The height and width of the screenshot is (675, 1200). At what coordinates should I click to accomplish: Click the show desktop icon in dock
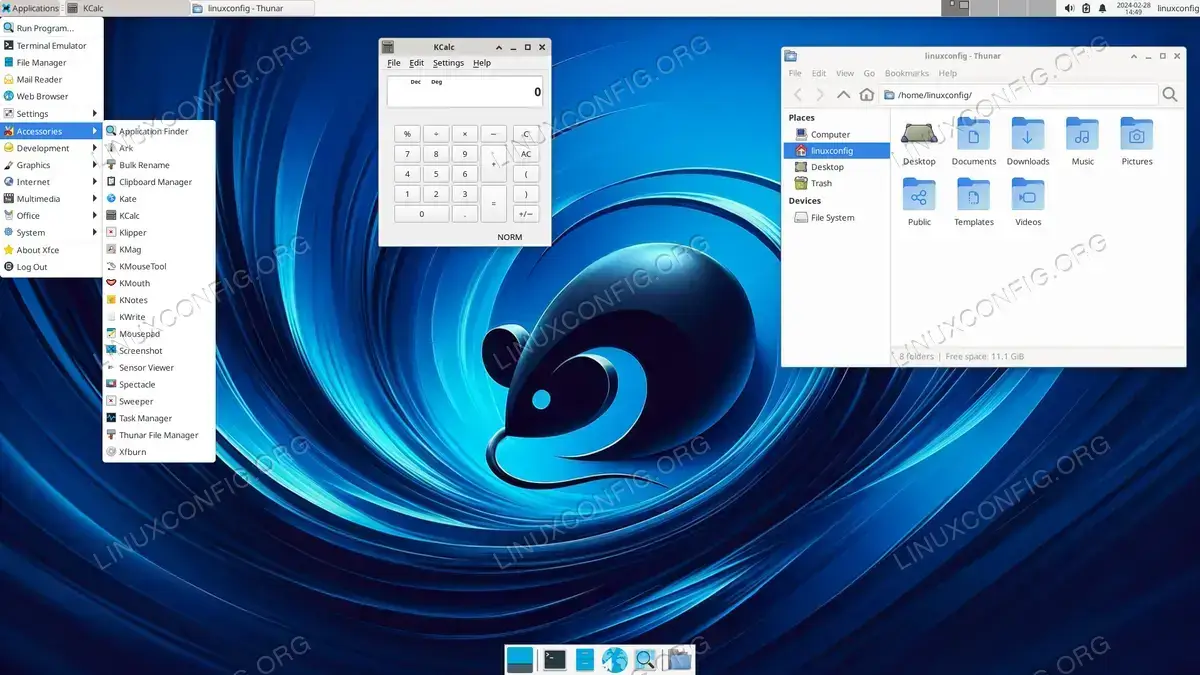pyautogui.click(x=520, y=659)
